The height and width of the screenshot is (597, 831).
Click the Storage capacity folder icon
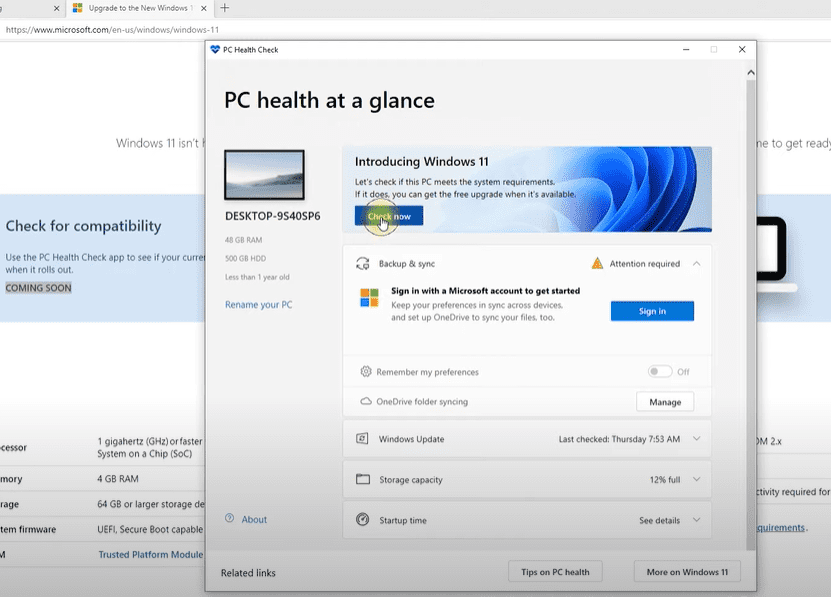coord(362,480)
